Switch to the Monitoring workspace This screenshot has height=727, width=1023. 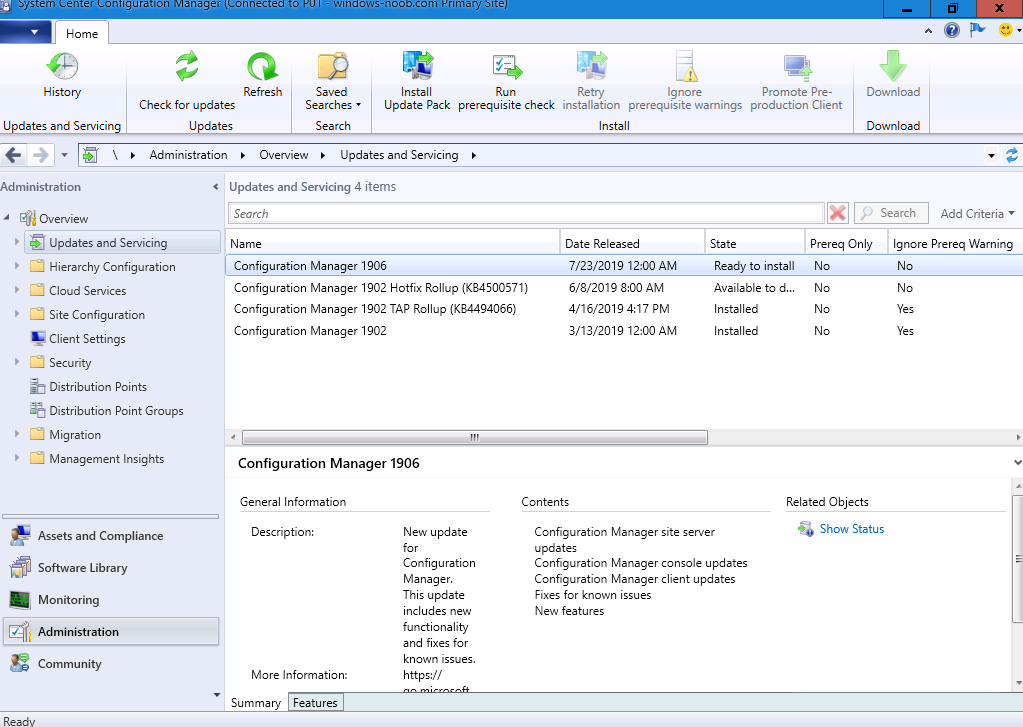(111, 600)
